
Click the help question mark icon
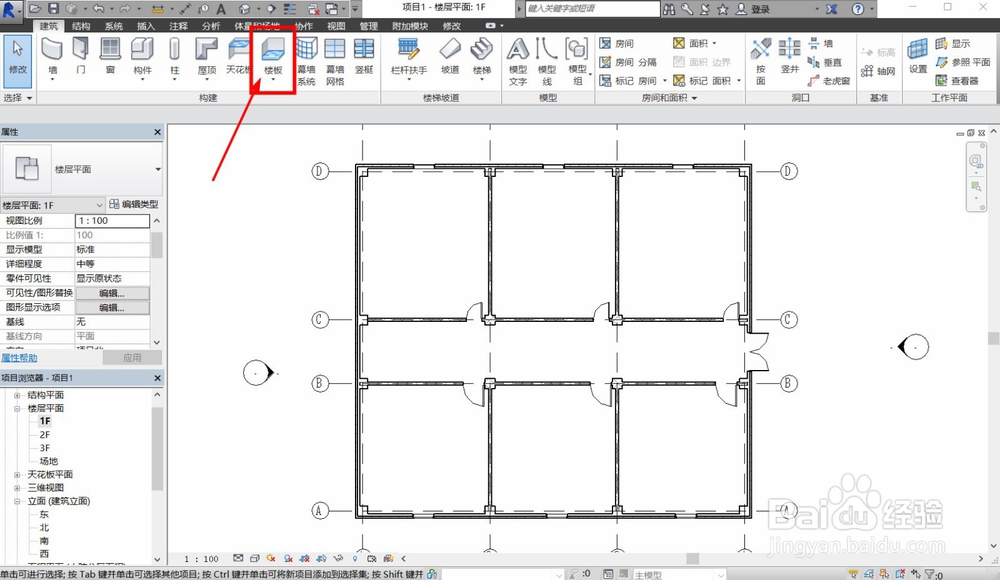858,9
